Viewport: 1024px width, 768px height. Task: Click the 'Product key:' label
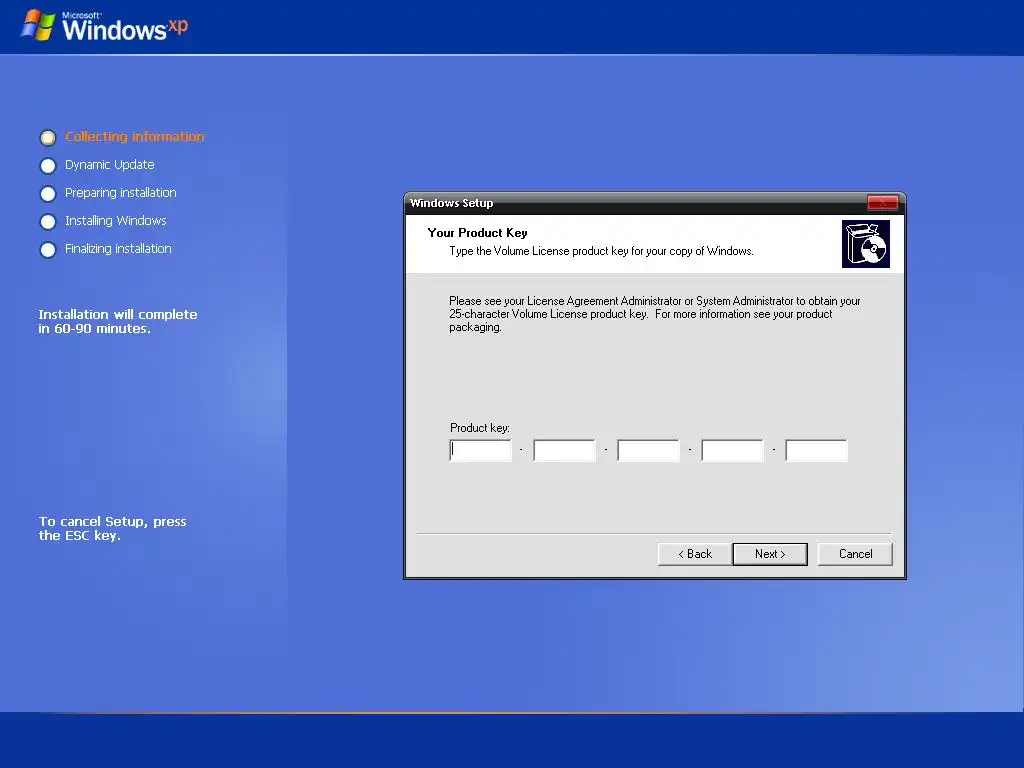click(x=480, y=428)
